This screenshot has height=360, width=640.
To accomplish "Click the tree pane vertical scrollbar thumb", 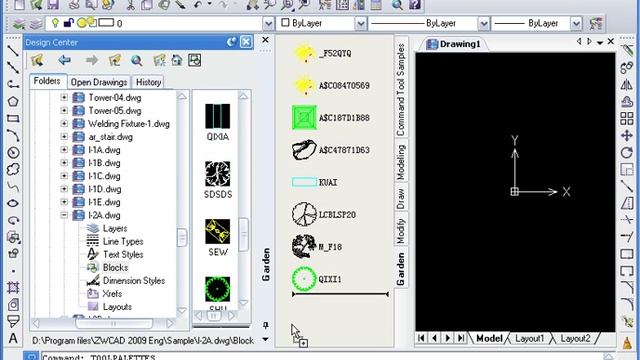I will (182, 238).
